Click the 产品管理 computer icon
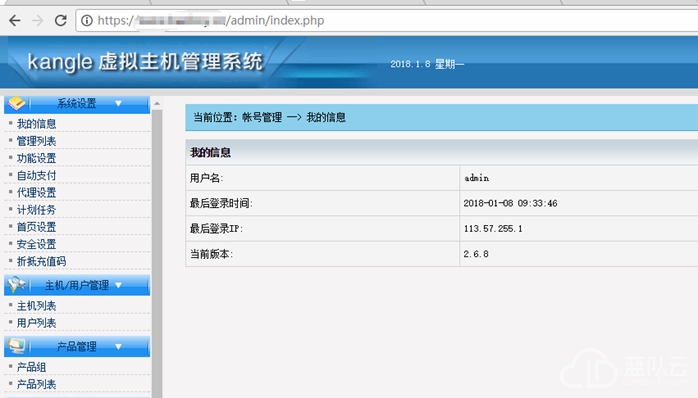The width and height of the screenshot is (698, 398). tap(17, 346)
